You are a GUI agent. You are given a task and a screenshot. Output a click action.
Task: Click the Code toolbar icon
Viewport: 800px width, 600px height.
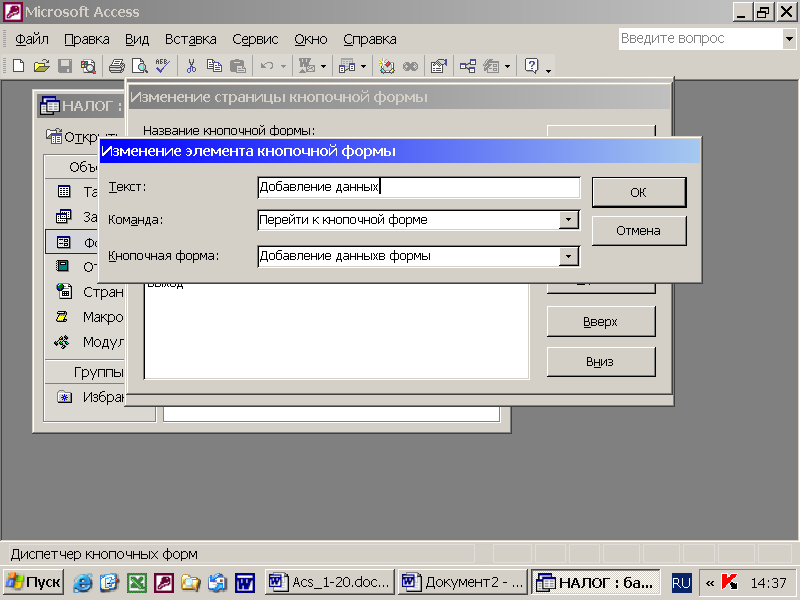click(387, 66)
